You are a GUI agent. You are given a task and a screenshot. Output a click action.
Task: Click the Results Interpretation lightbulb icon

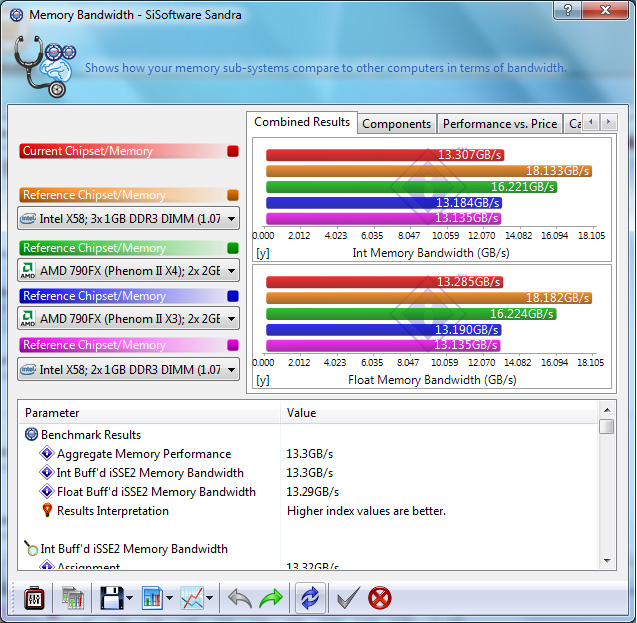(47, 510)
